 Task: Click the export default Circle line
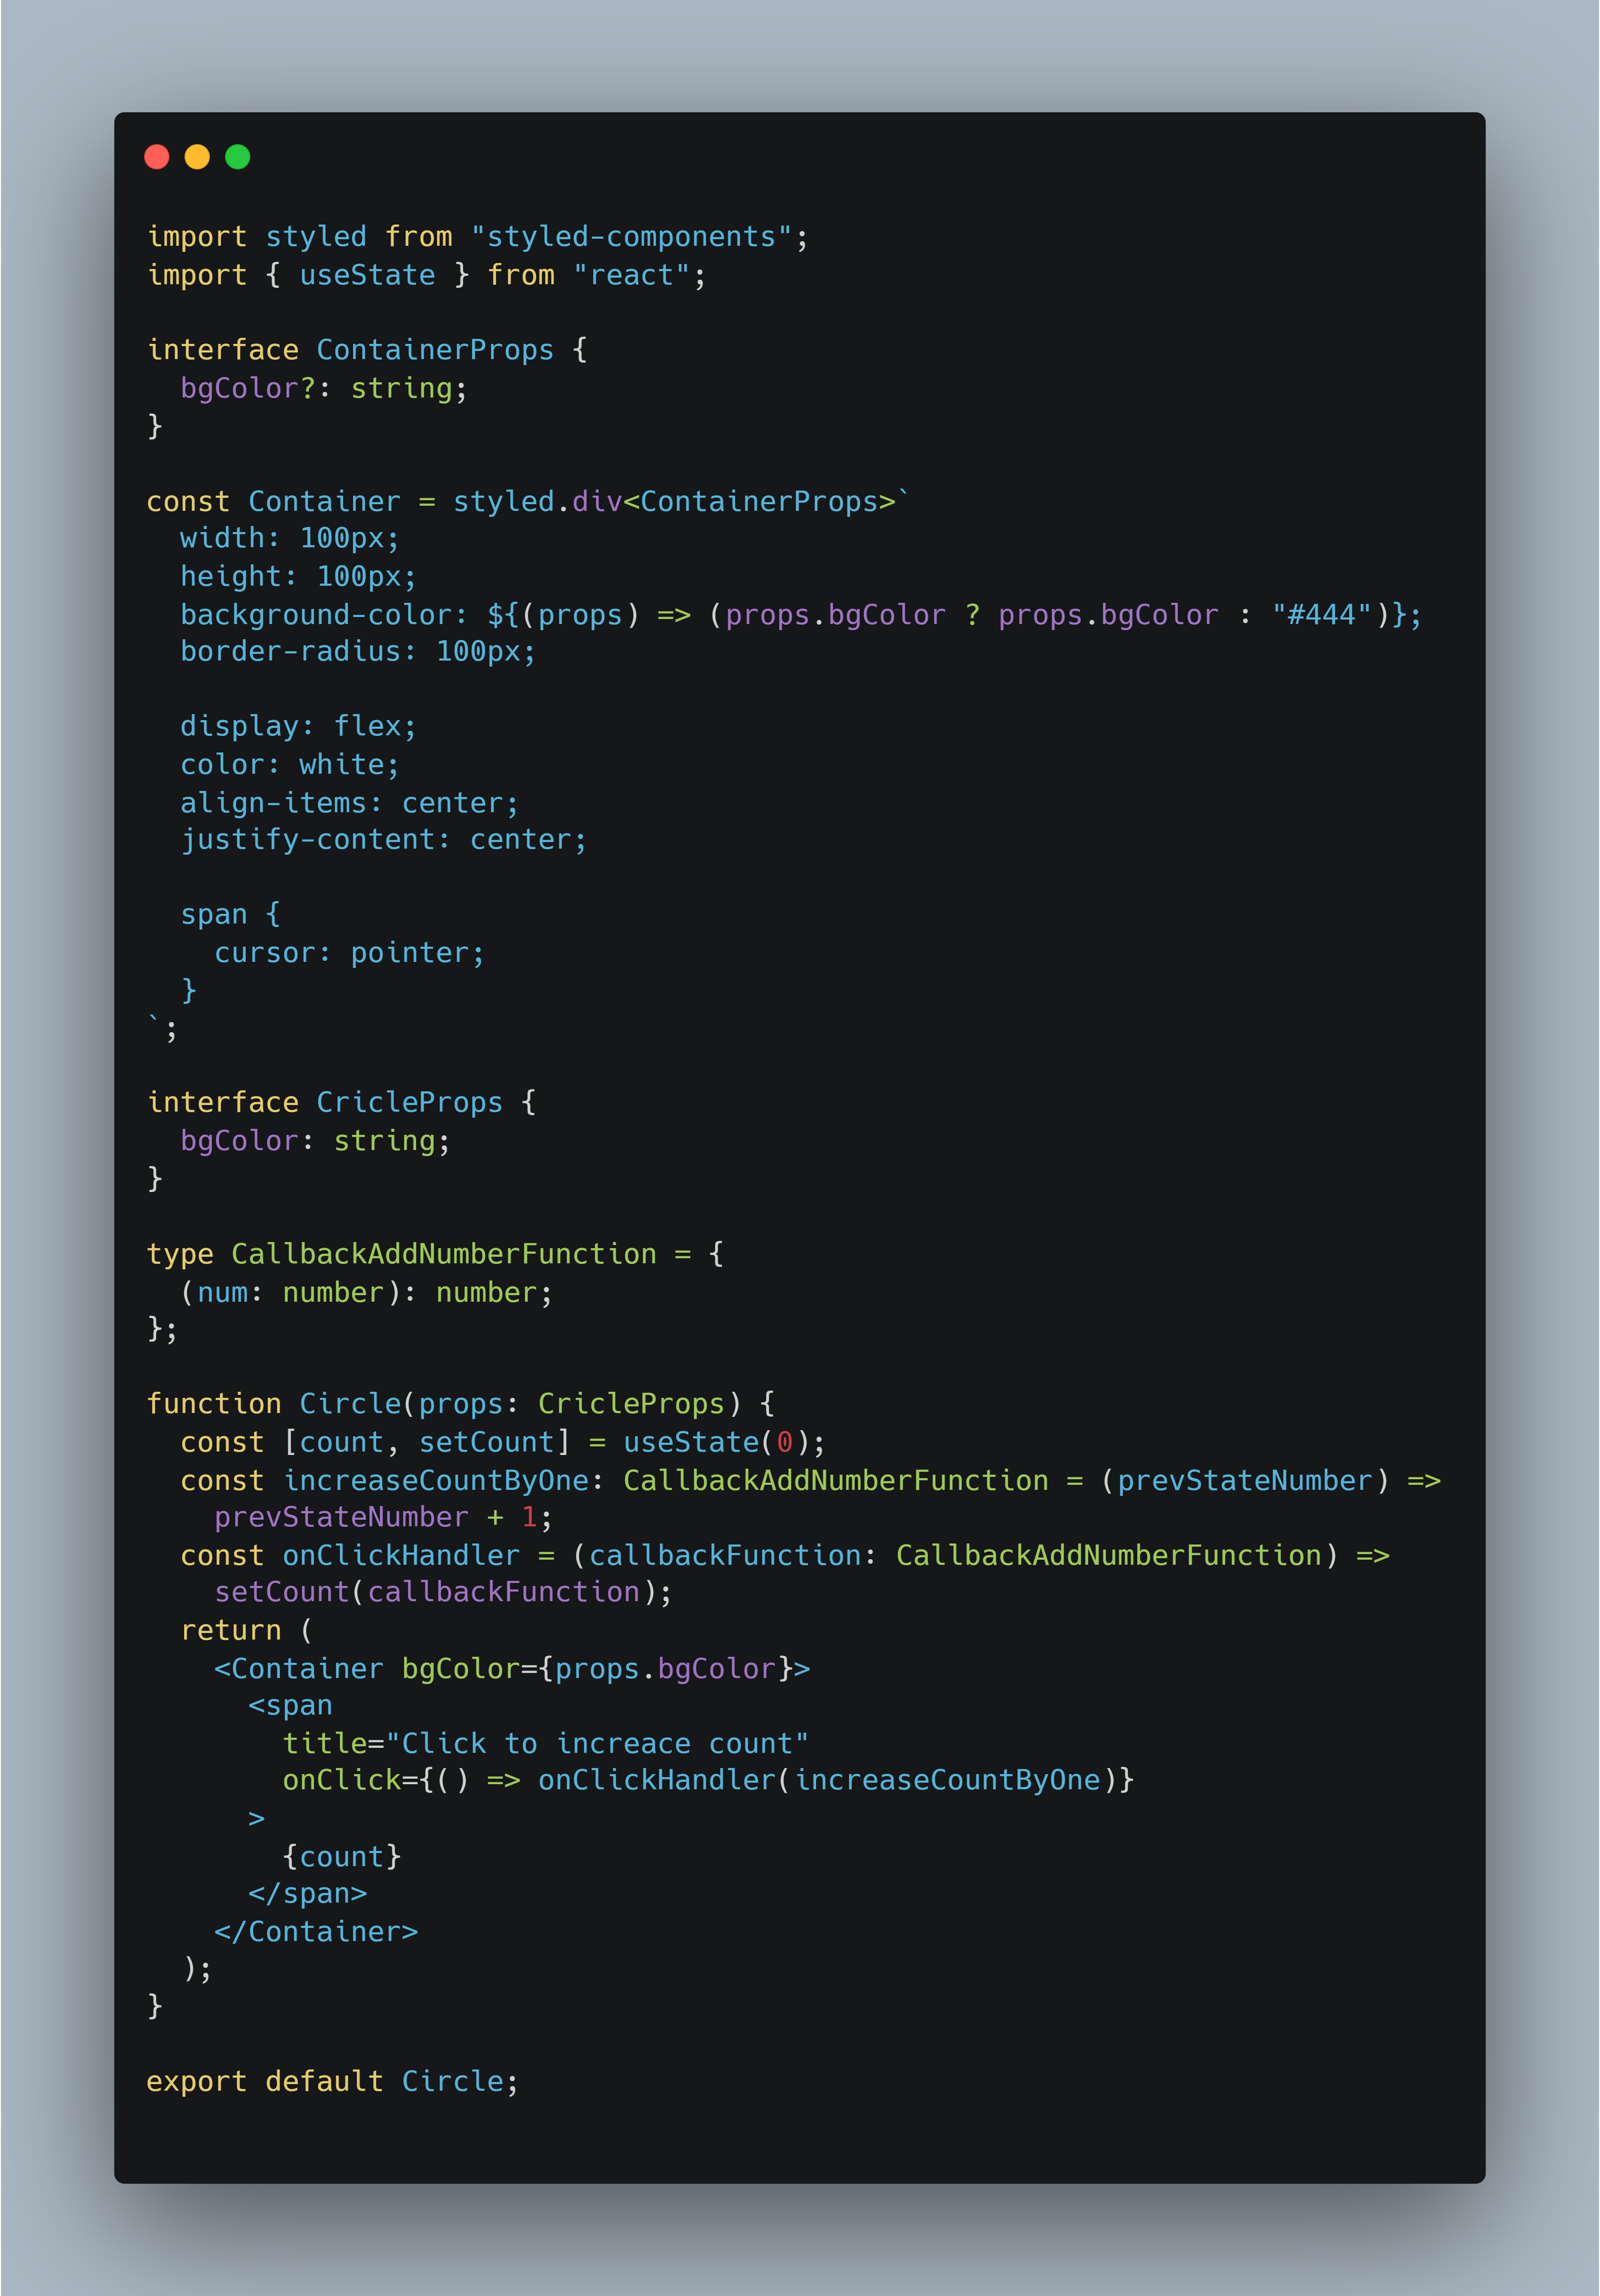click(333, 2082)
